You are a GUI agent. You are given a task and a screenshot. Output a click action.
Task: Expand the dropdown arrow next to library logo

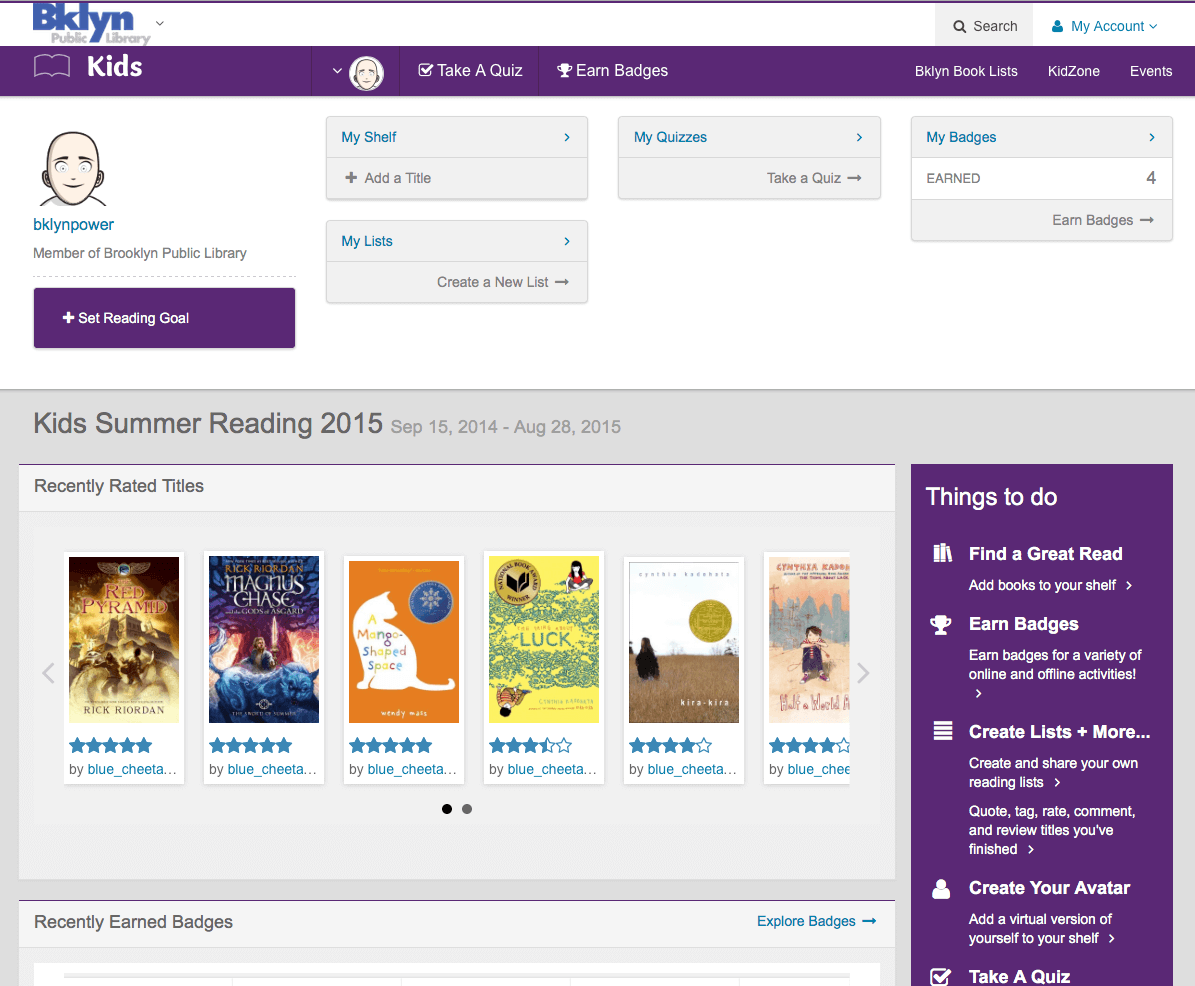click(160, 23)
